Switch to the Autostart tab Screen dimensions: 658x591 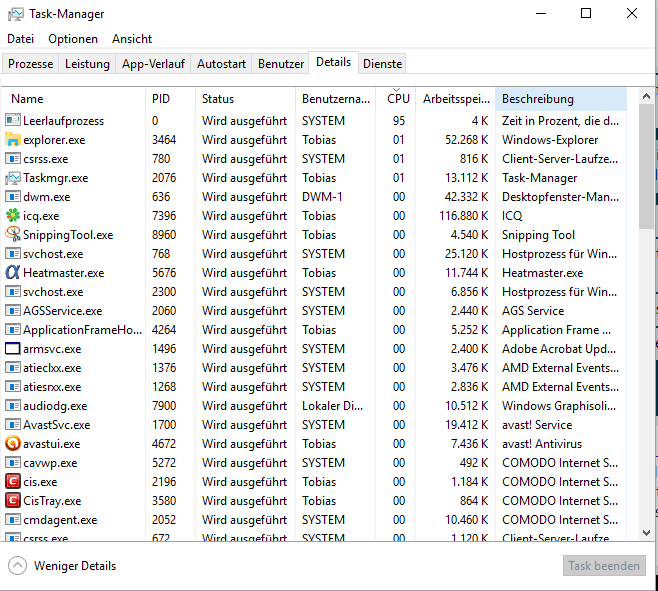[x=222, y=64]
